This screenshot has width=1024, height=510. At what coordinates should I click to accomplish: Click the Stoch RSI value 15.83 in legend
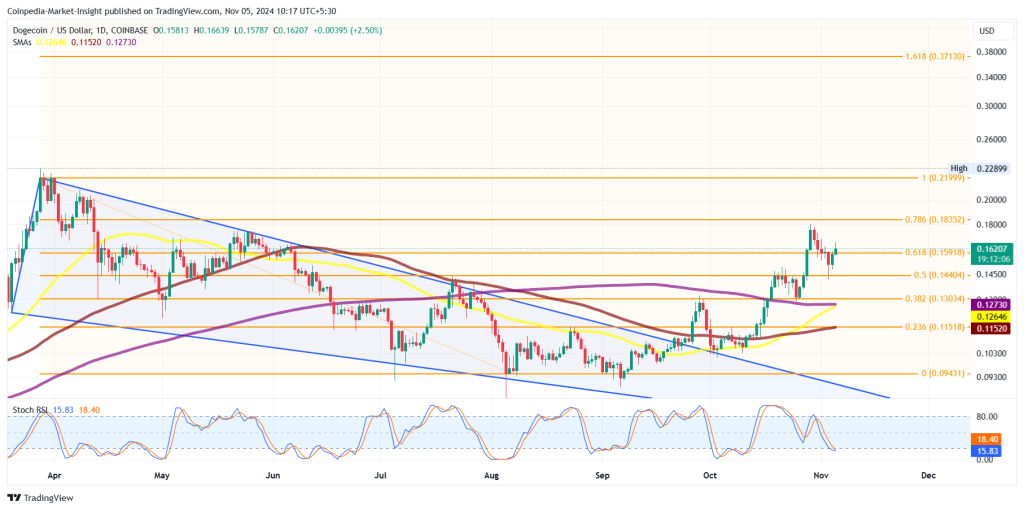coord(62,409)
